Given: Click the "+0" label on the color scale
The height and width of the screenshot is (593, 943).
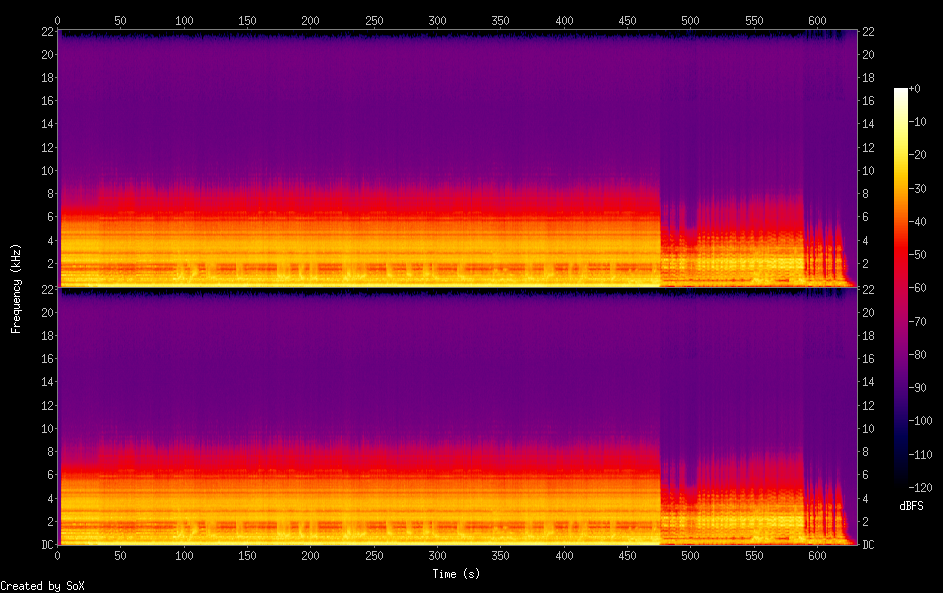Looking at the screenshot, I should tap(914, 89).
